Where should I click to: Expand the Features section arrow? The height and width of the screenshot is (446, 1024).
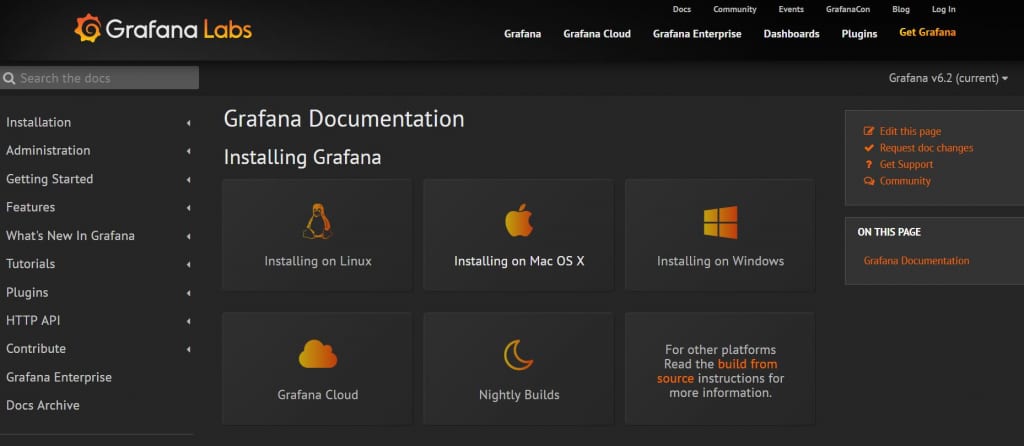pos(188,208)
